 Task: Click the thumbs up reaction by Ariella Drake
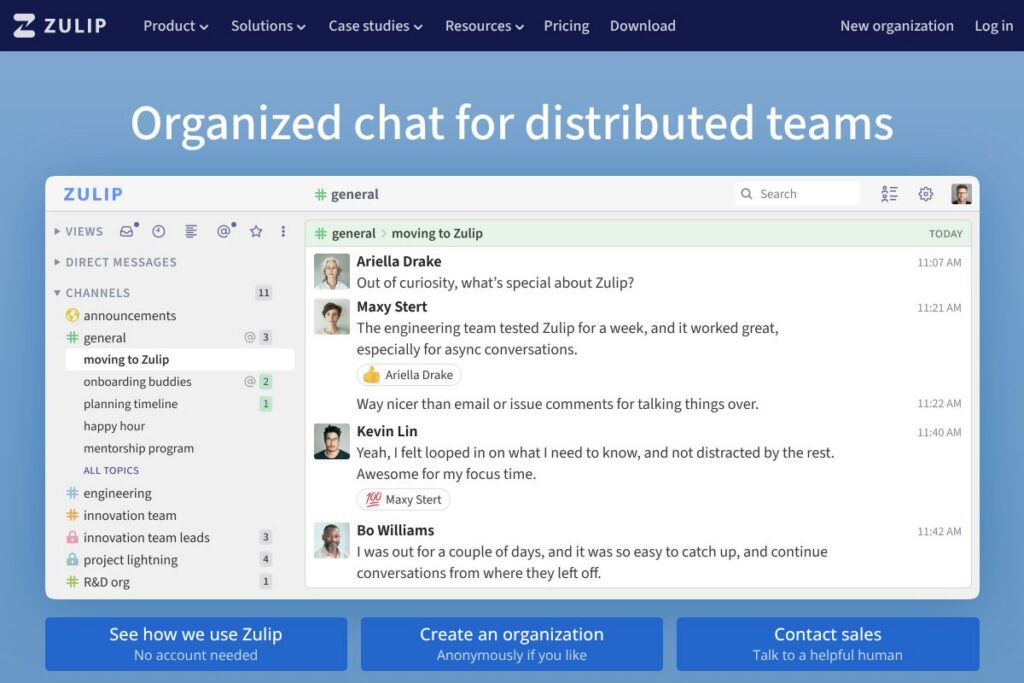pos(409,375)
